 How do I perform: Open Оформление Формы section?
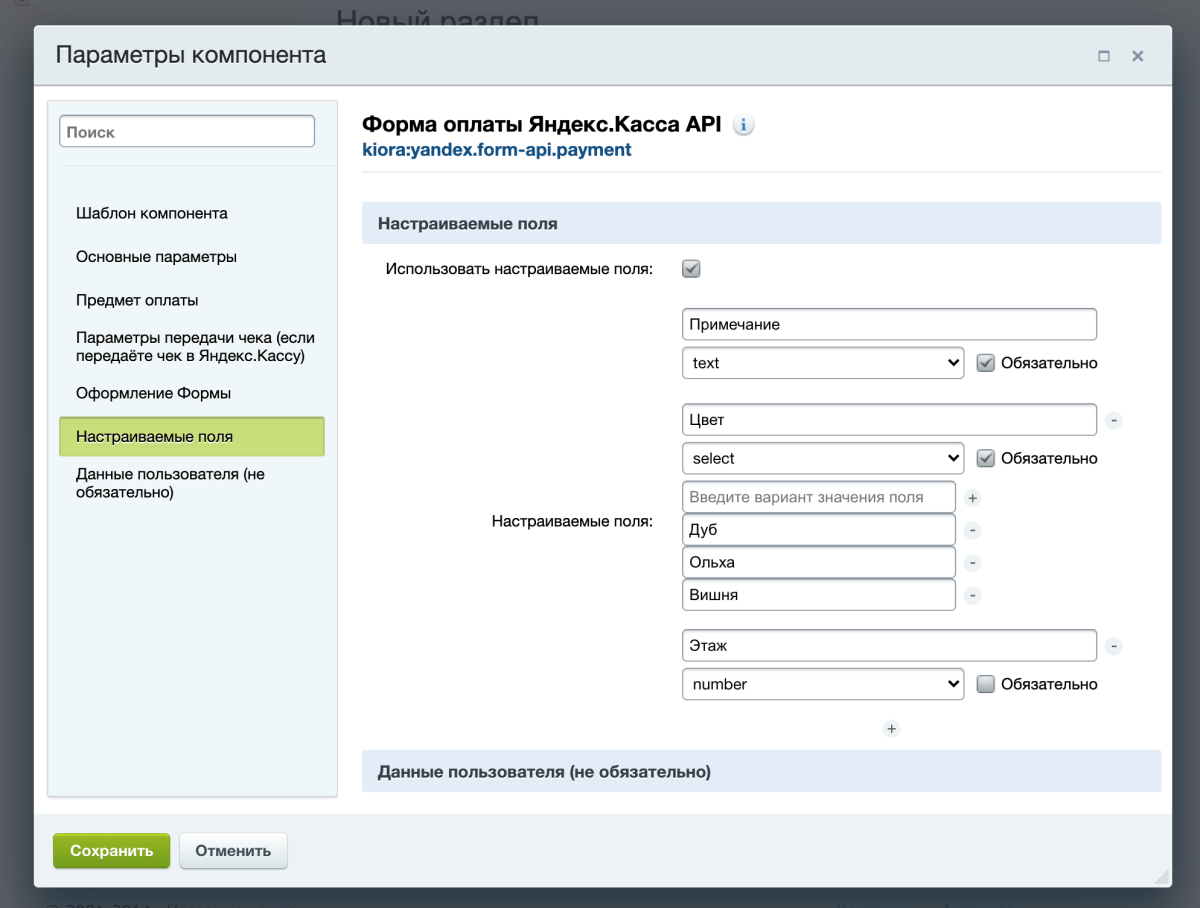point(153,394)
